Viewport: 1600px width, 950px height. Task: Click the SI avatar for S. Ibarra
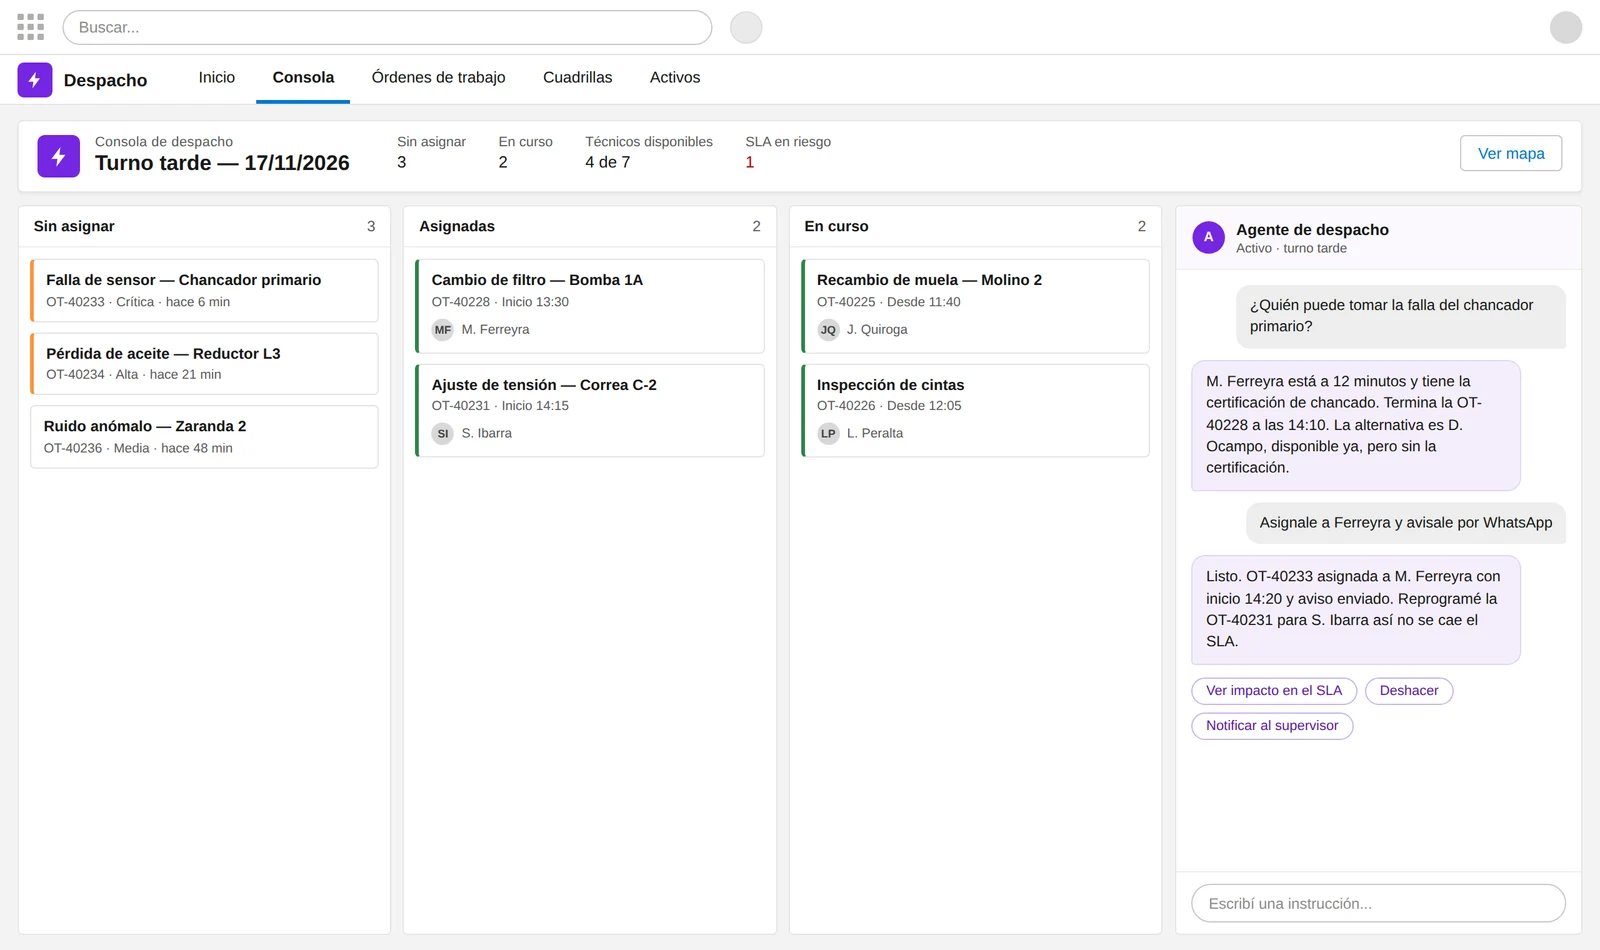pos(443,434)
